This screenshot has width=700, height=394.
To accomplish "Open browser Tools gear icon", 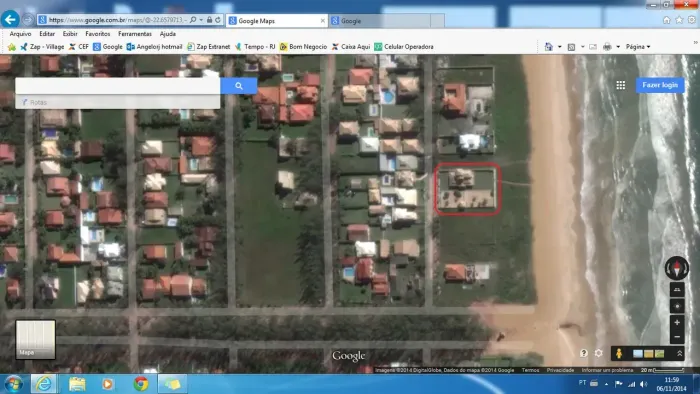I will point(692,20).
